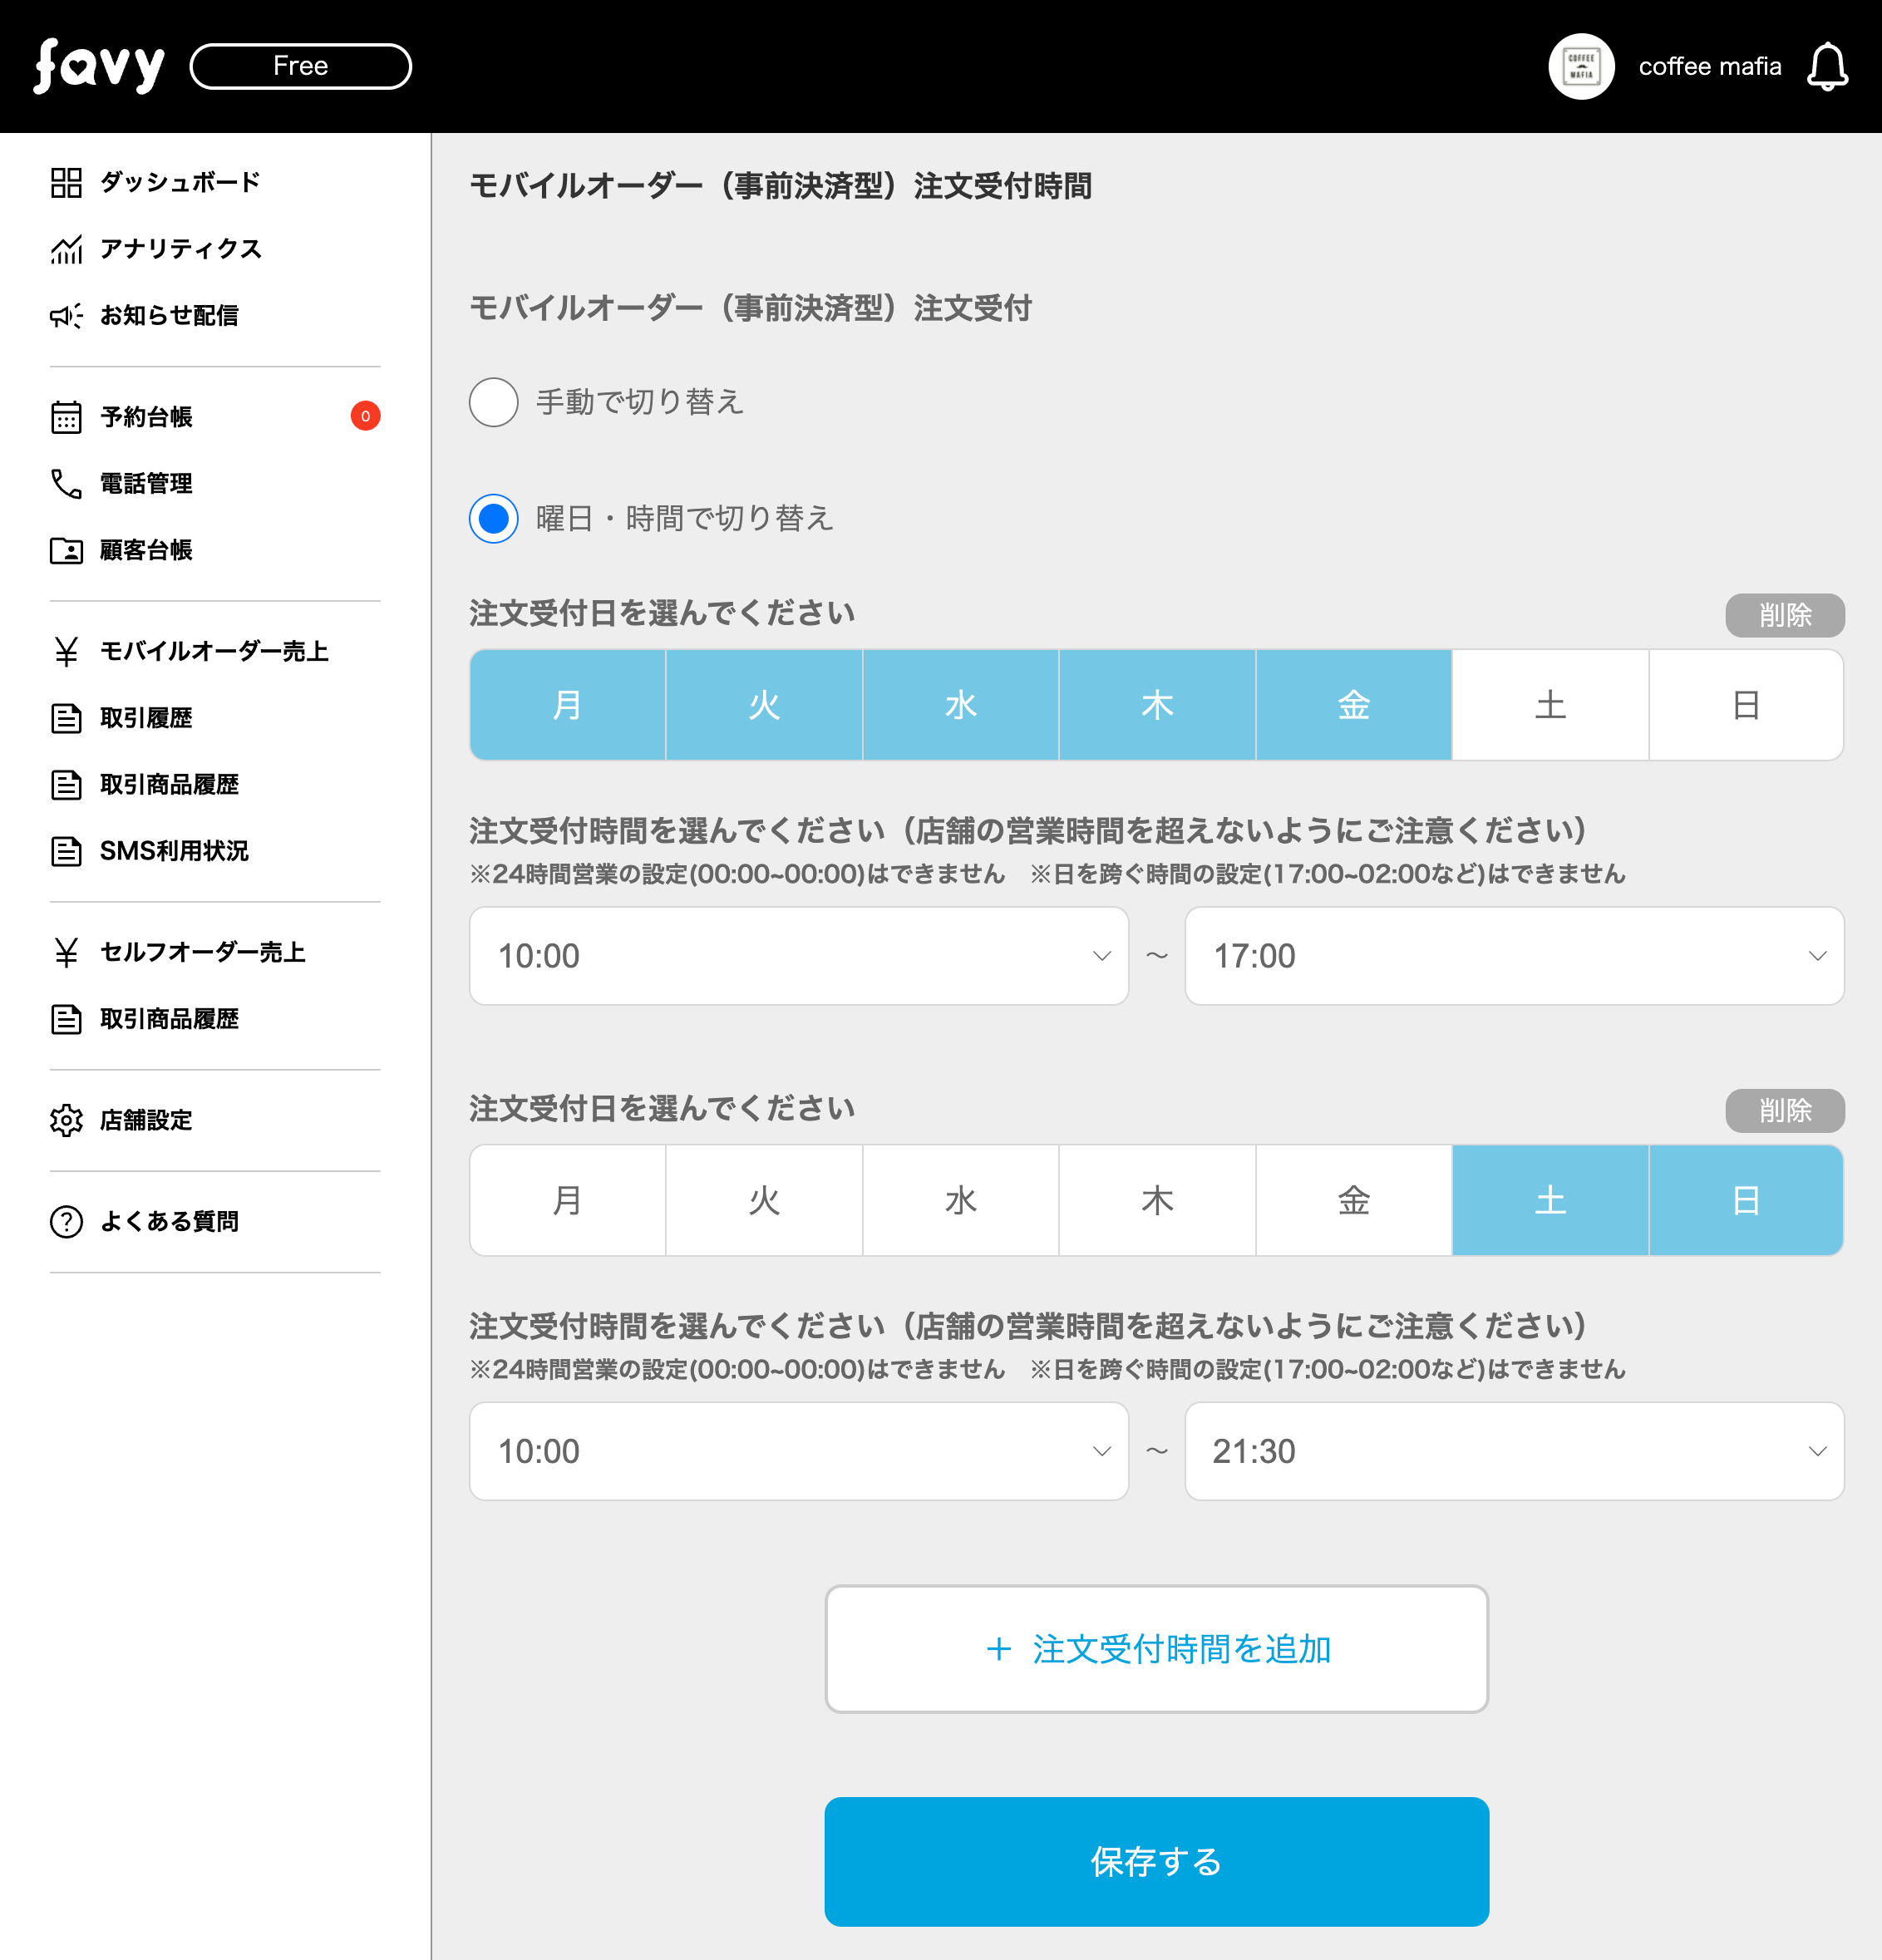The height and width of the screenshot is (1960, 1882).
Task: Toggle 土 in the first day selector
Action: pos(1549,705)
